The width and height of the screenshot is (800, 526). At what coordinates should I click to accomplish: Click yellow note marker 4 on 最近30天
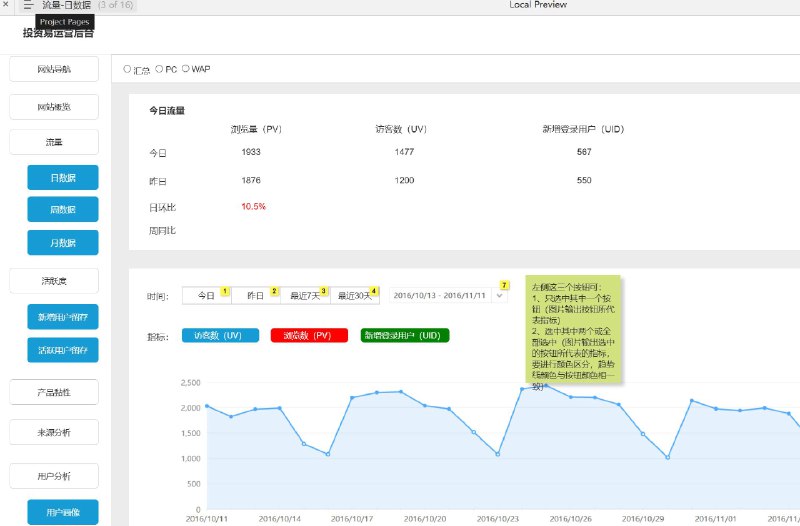374,291
